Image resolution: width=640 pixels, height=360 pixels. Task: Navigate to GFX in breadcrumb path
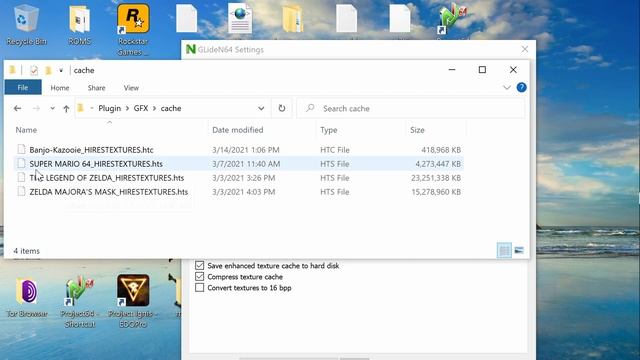(141, 108)
